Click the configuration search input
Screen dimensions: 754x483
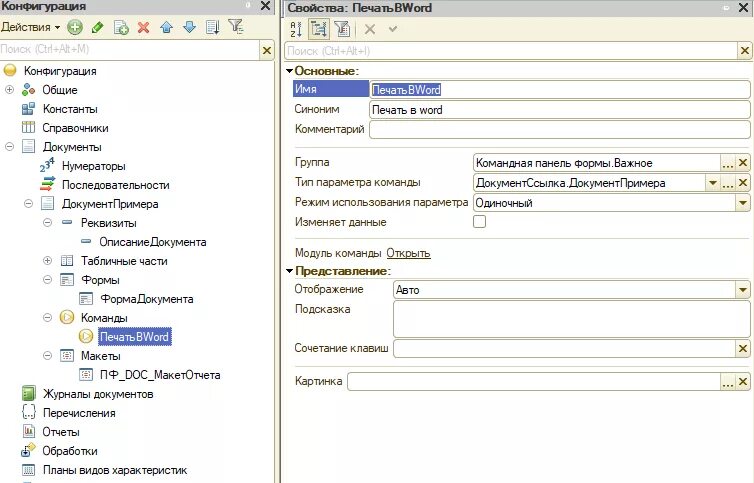click(x=130, y=50)
